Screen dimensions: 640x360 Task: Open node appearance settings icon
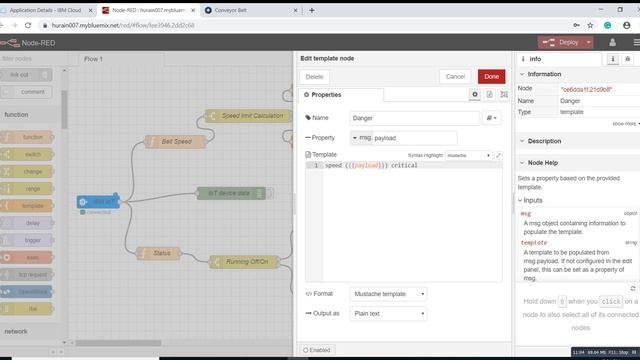(x=504, y=94)
